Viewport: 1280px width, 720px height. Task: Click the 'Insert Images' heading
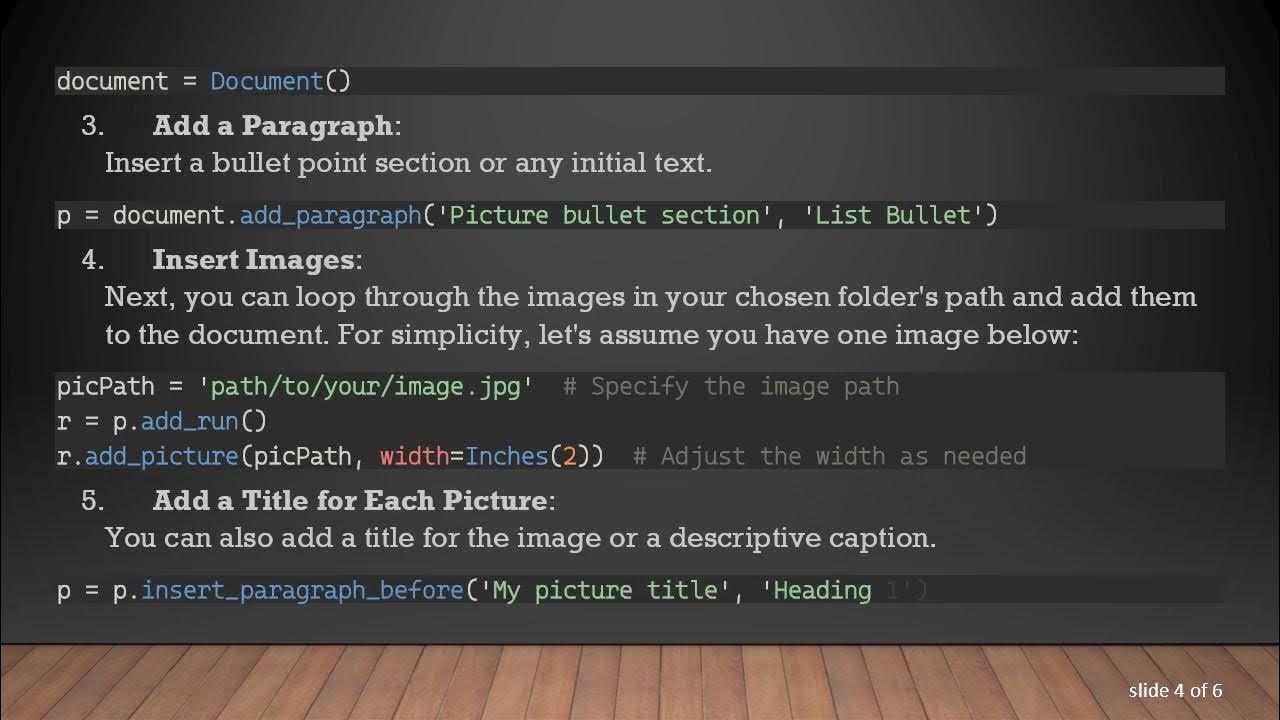pos(254,260)
